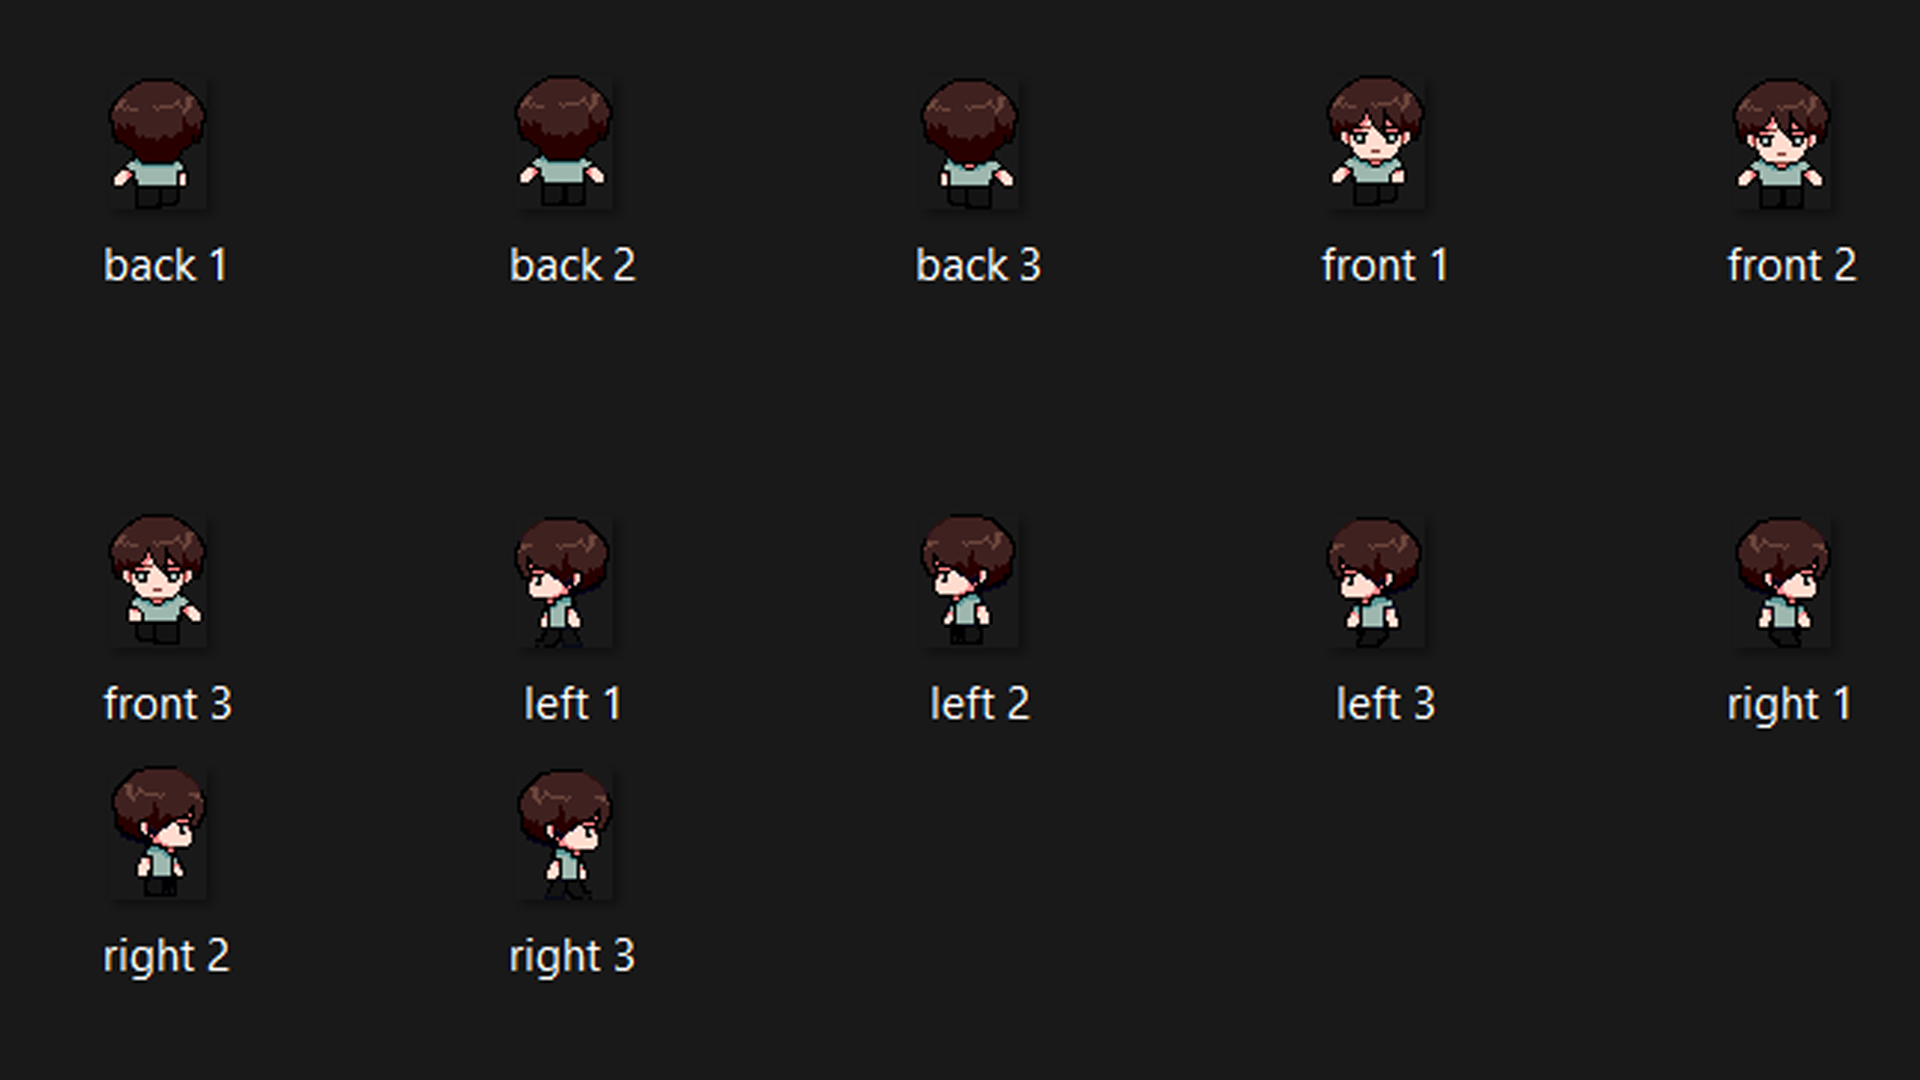The image size is (1920, 1080).
Task: Click the "left 2" file name label
Action: pos(979,704)
